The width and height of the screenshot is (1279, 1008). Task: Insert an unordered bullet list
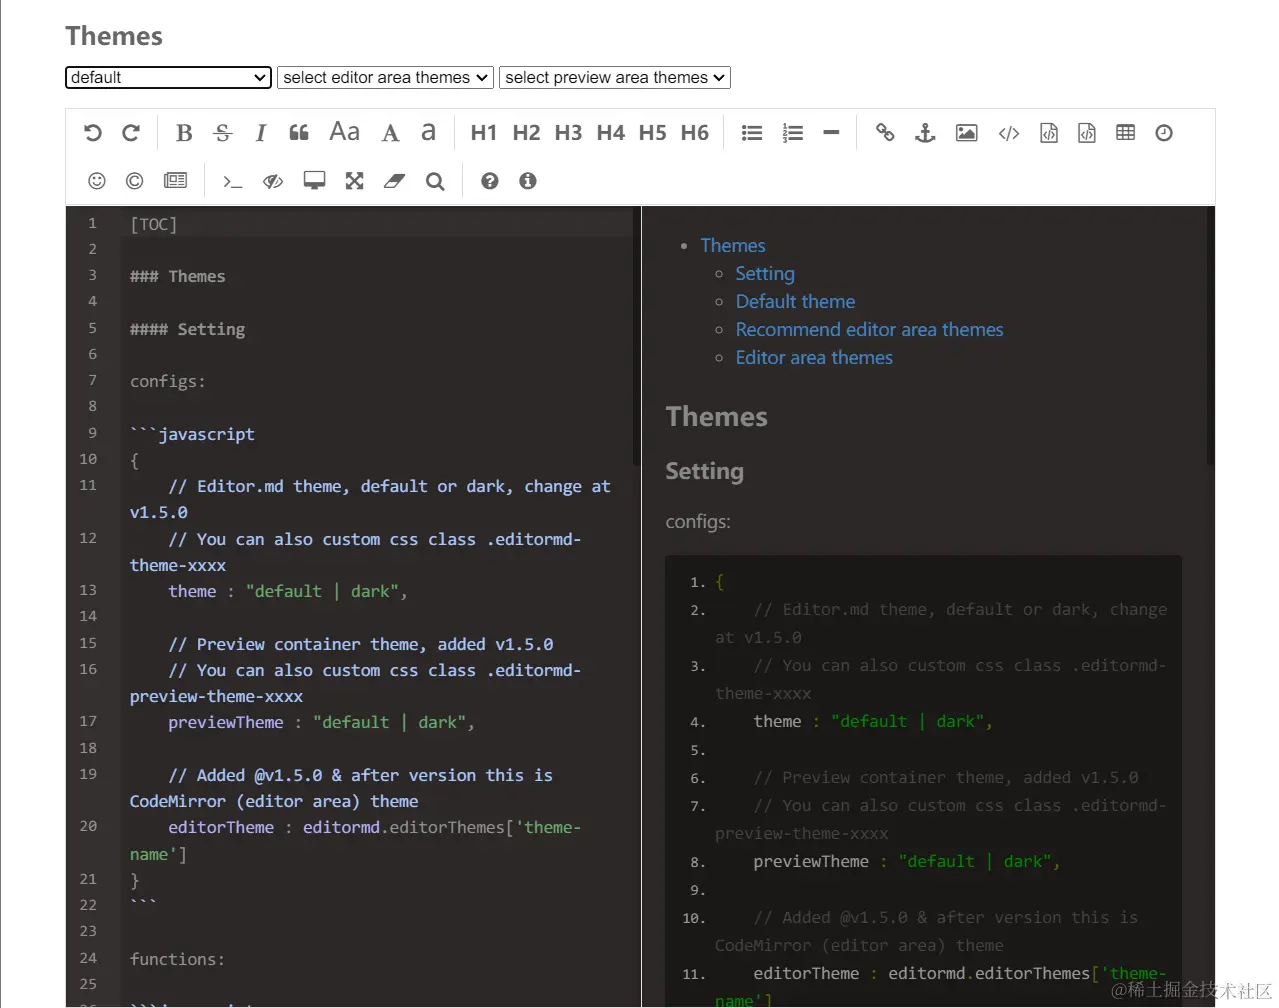(752, 133)
